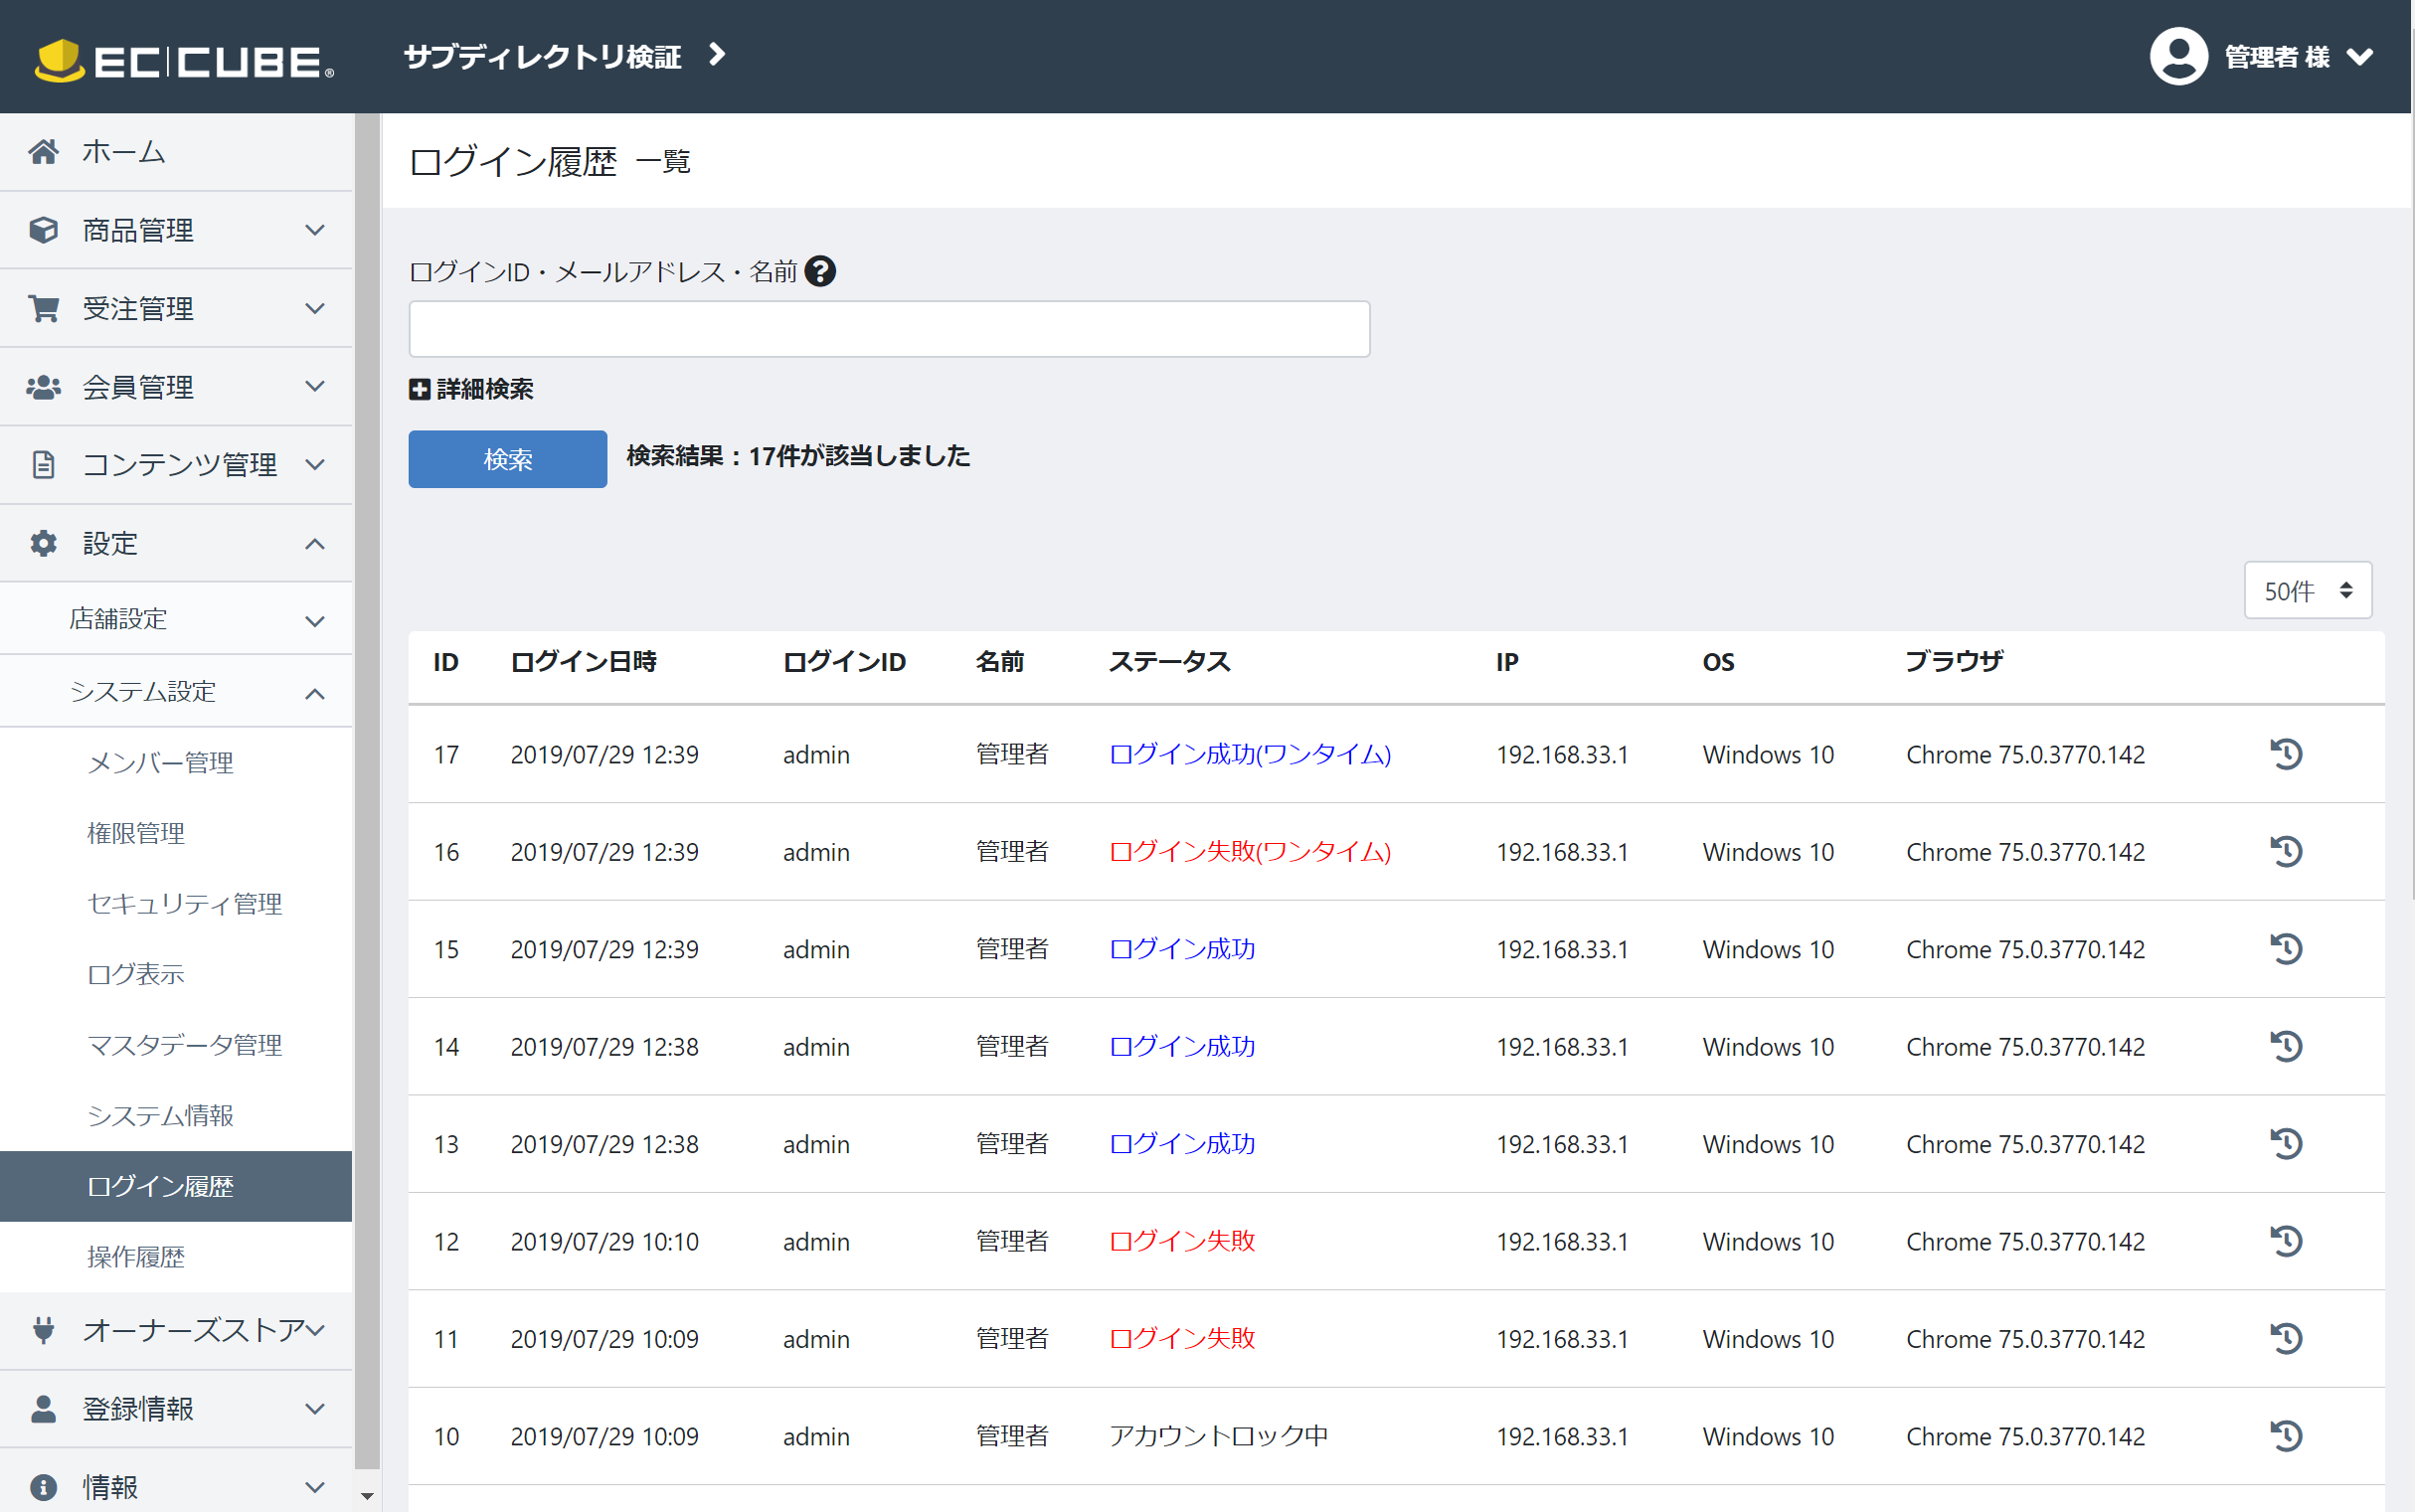This screenshot has height=1512, width=2415.
Task: Open マスタデータ管理 in the sidebar
Action: [x=184, y=1045]
